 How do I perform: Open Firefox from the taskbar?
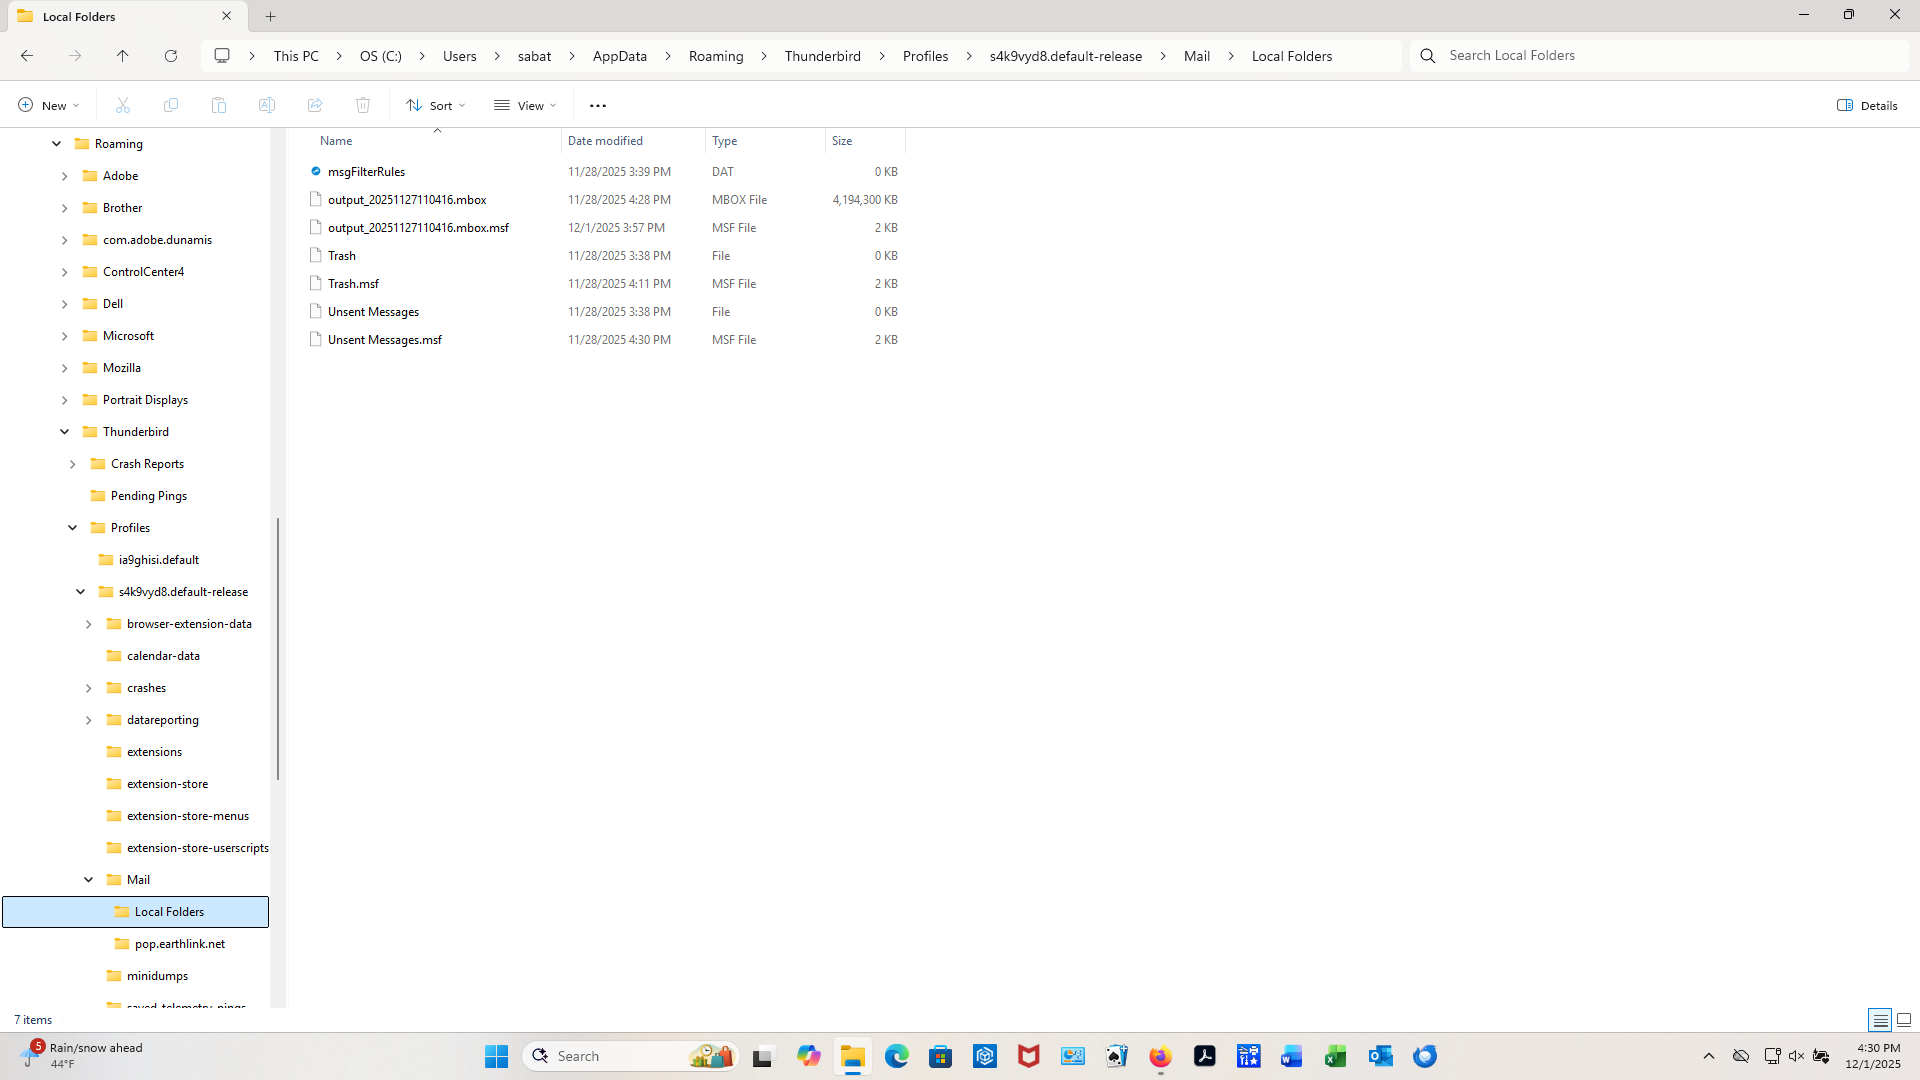click(1160, 1056)
